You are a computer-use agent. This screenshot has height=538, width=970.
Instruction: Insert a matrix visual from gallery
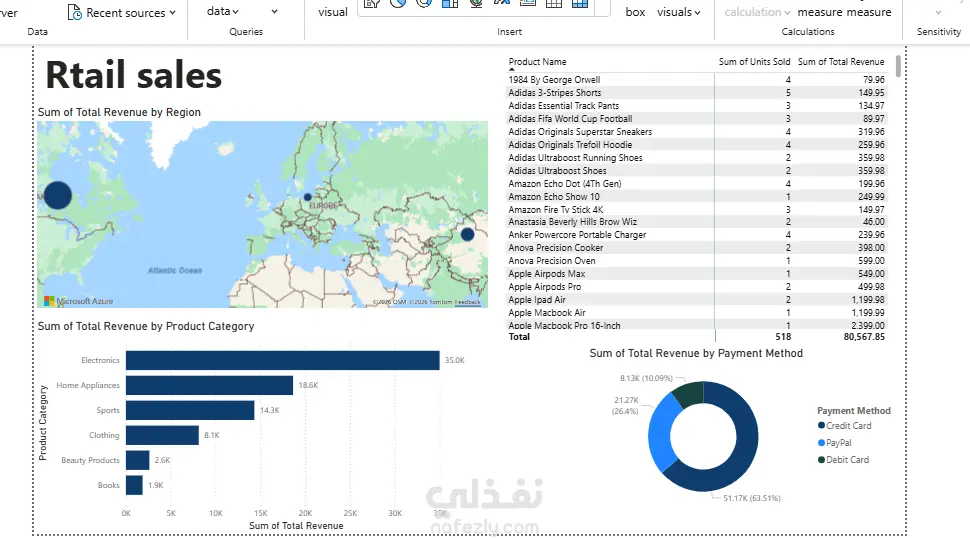[x=580, y=3]
